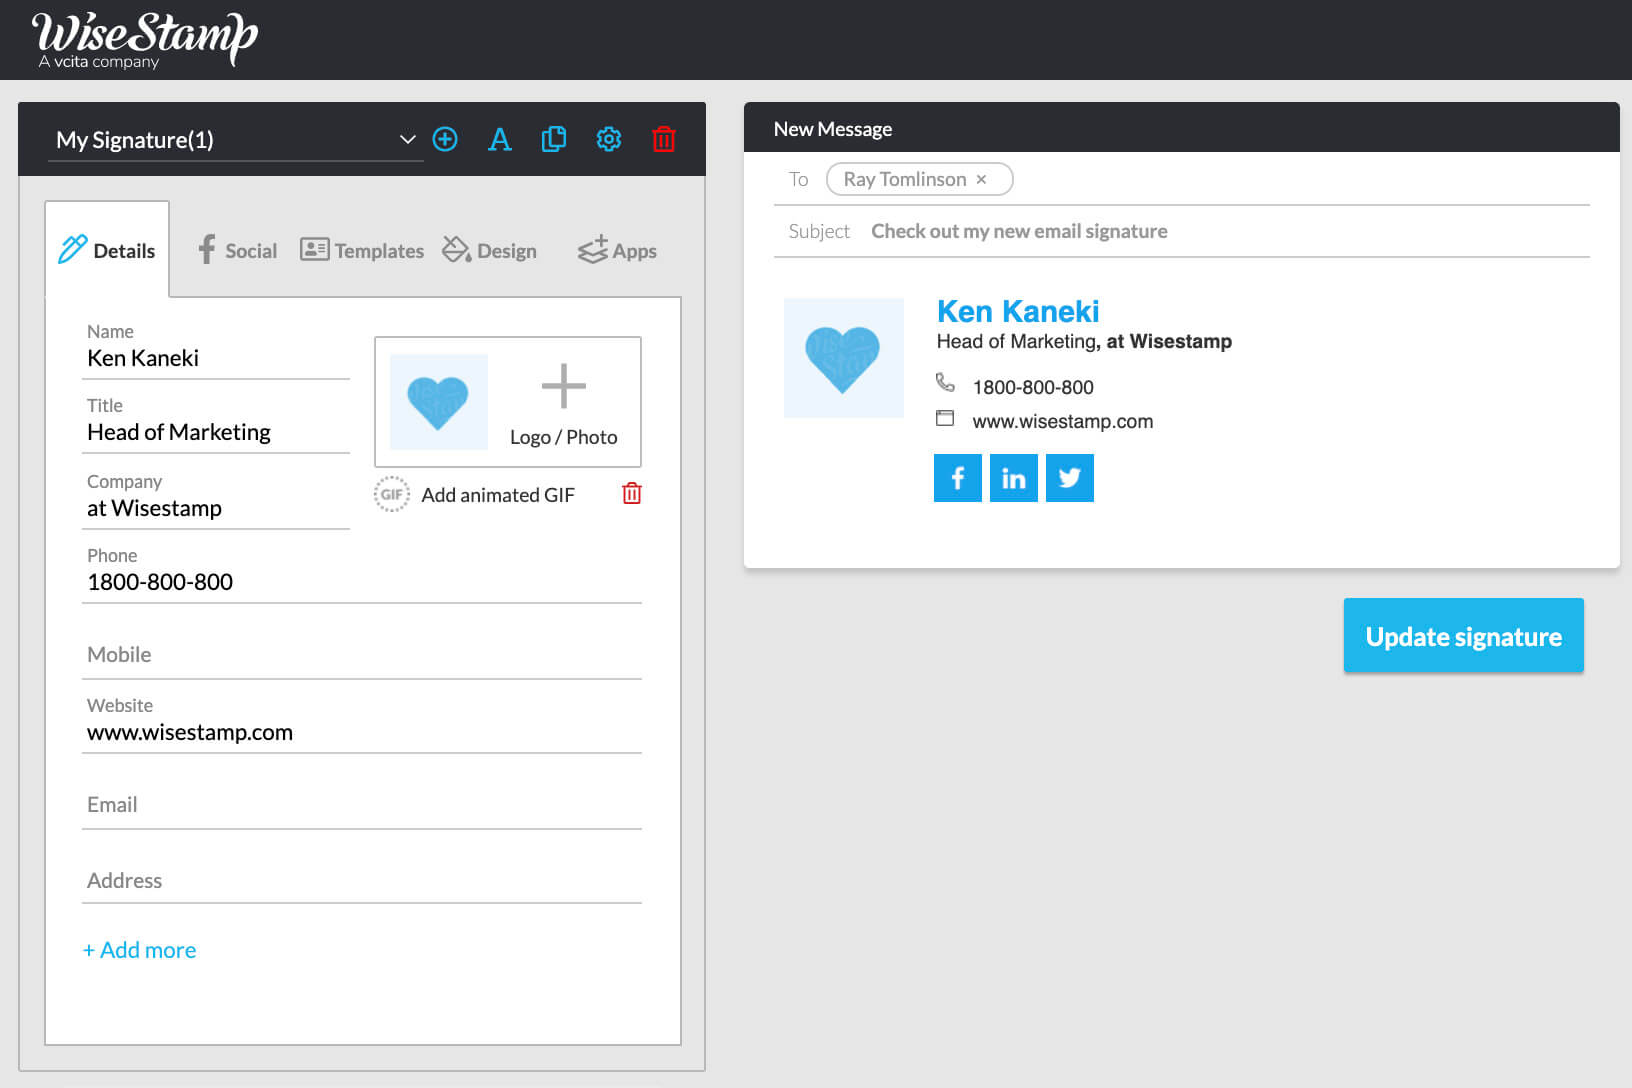
Task: Click the add new signature plus icon
Action: [445, 139]
